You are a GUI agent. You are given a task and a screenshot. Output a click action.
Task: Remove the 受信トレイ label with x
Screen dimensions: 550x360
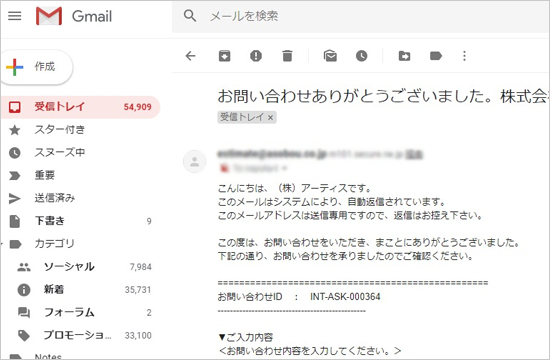pyautogui.click(x=270, y=118)
